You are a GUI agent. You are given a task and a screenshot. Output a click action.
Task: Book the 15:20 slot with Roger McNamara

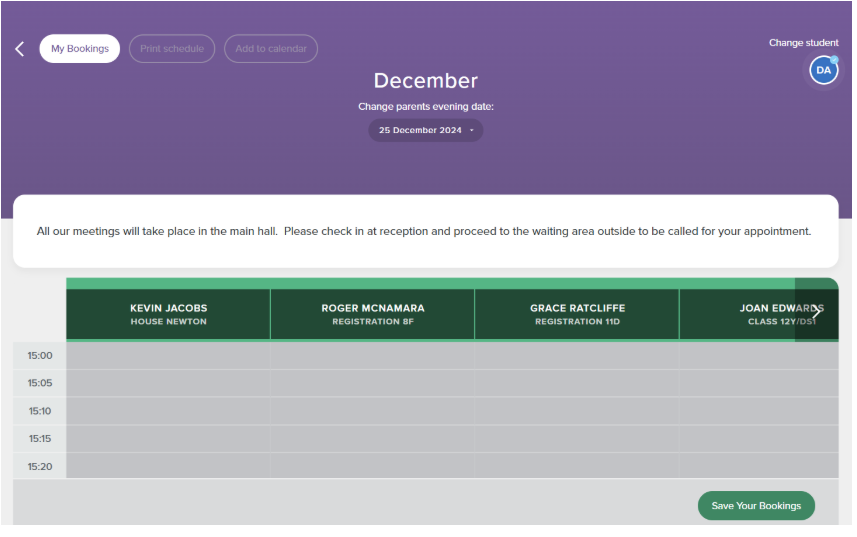[x=372, y=466]
